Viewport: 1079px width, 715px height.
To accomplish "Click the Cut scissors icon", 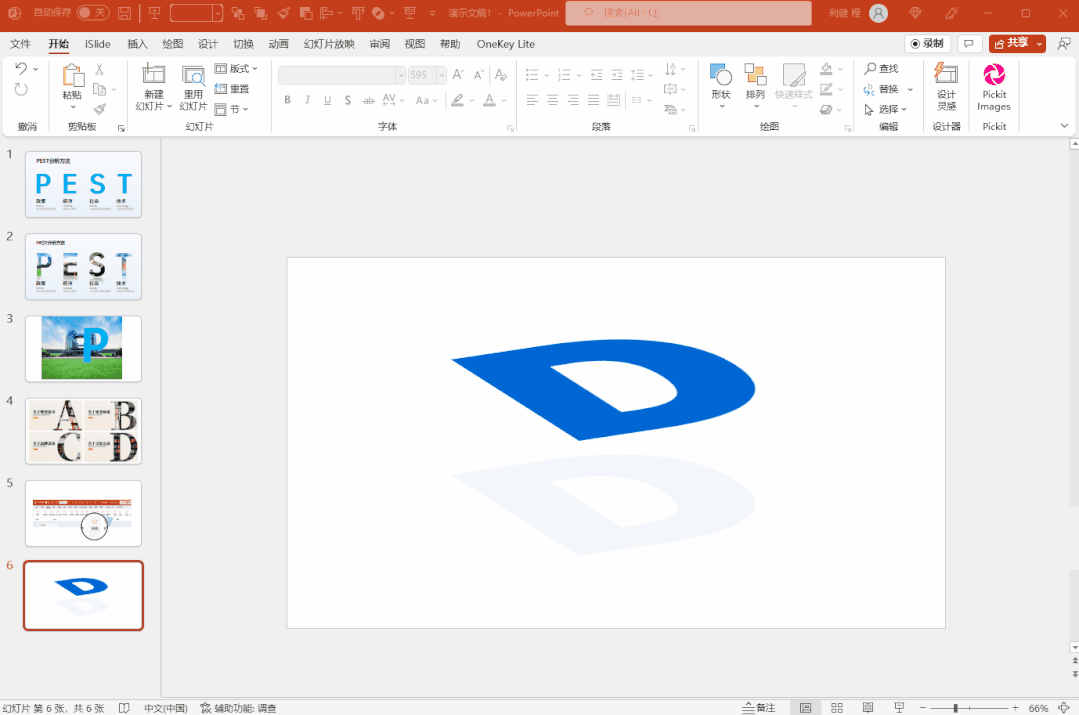I will coord(99,69).
